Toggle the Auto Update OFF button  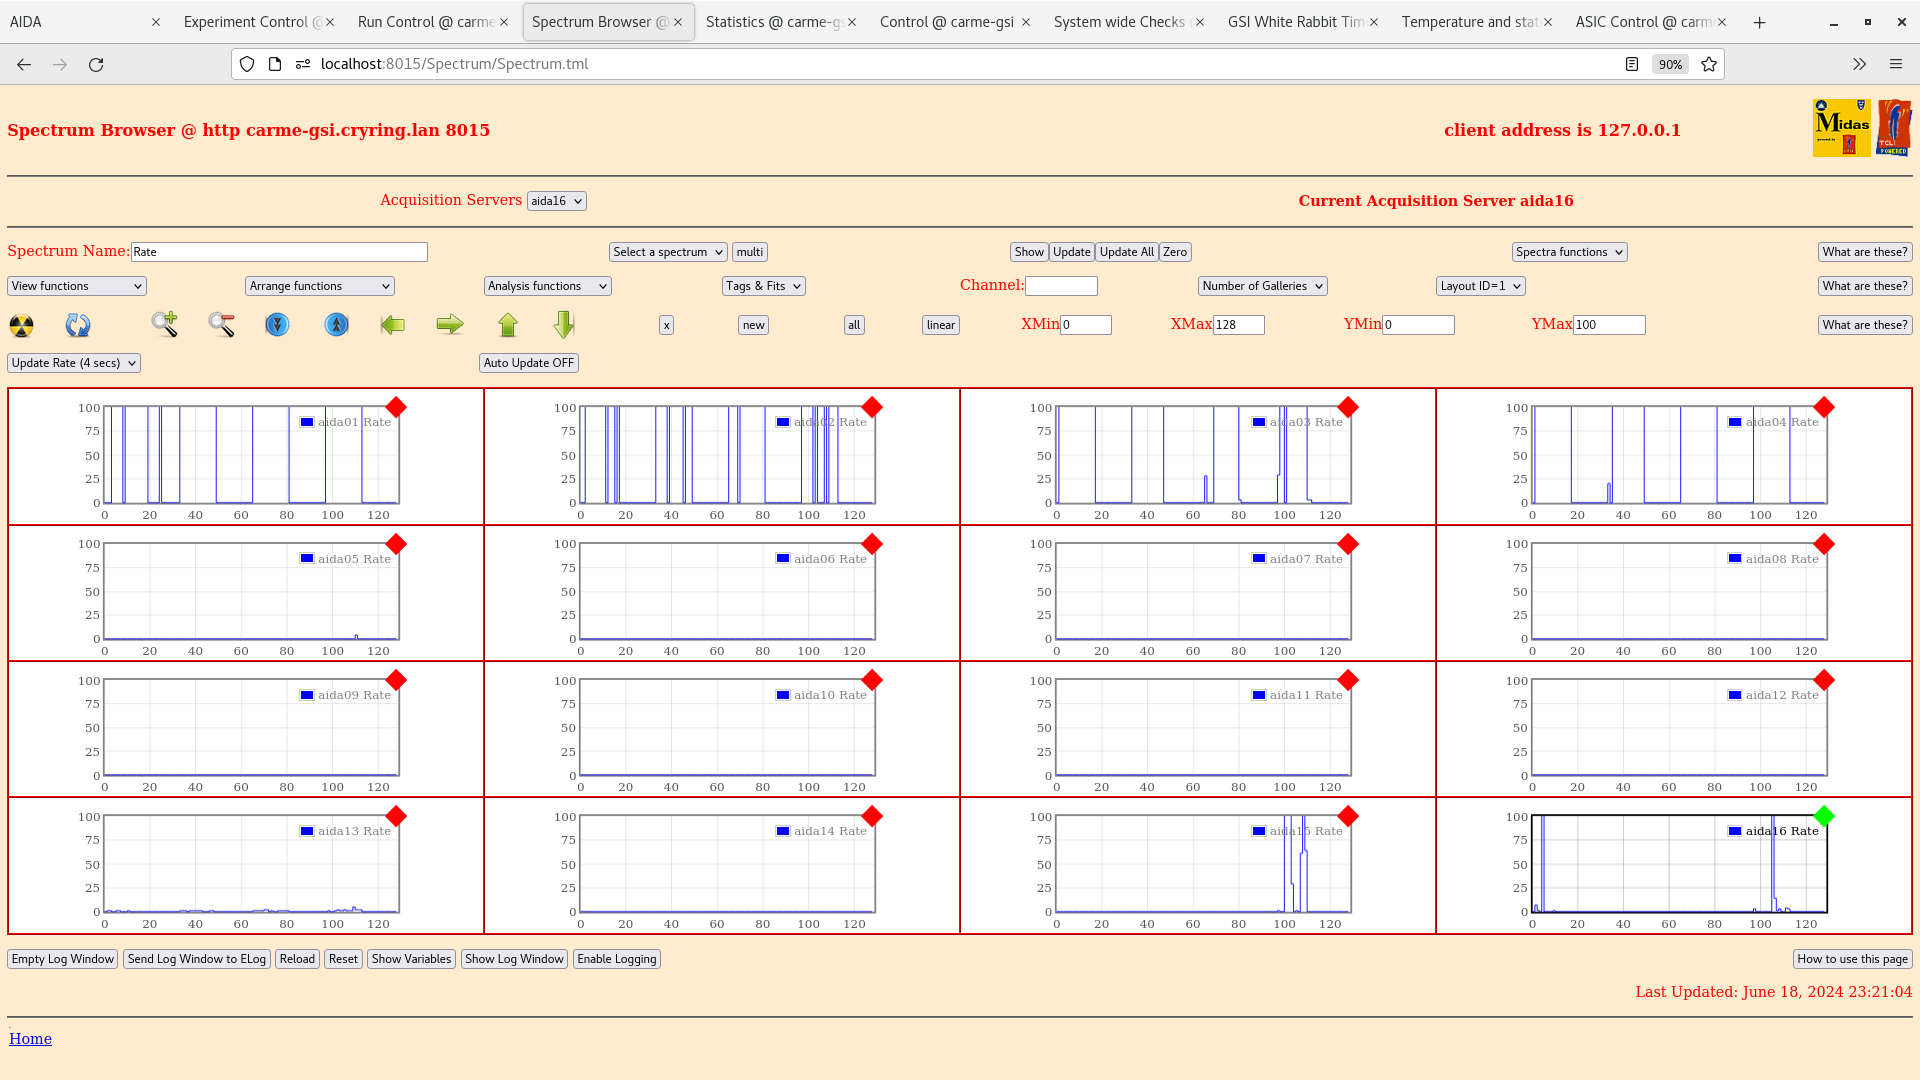[x=528, y=363]
